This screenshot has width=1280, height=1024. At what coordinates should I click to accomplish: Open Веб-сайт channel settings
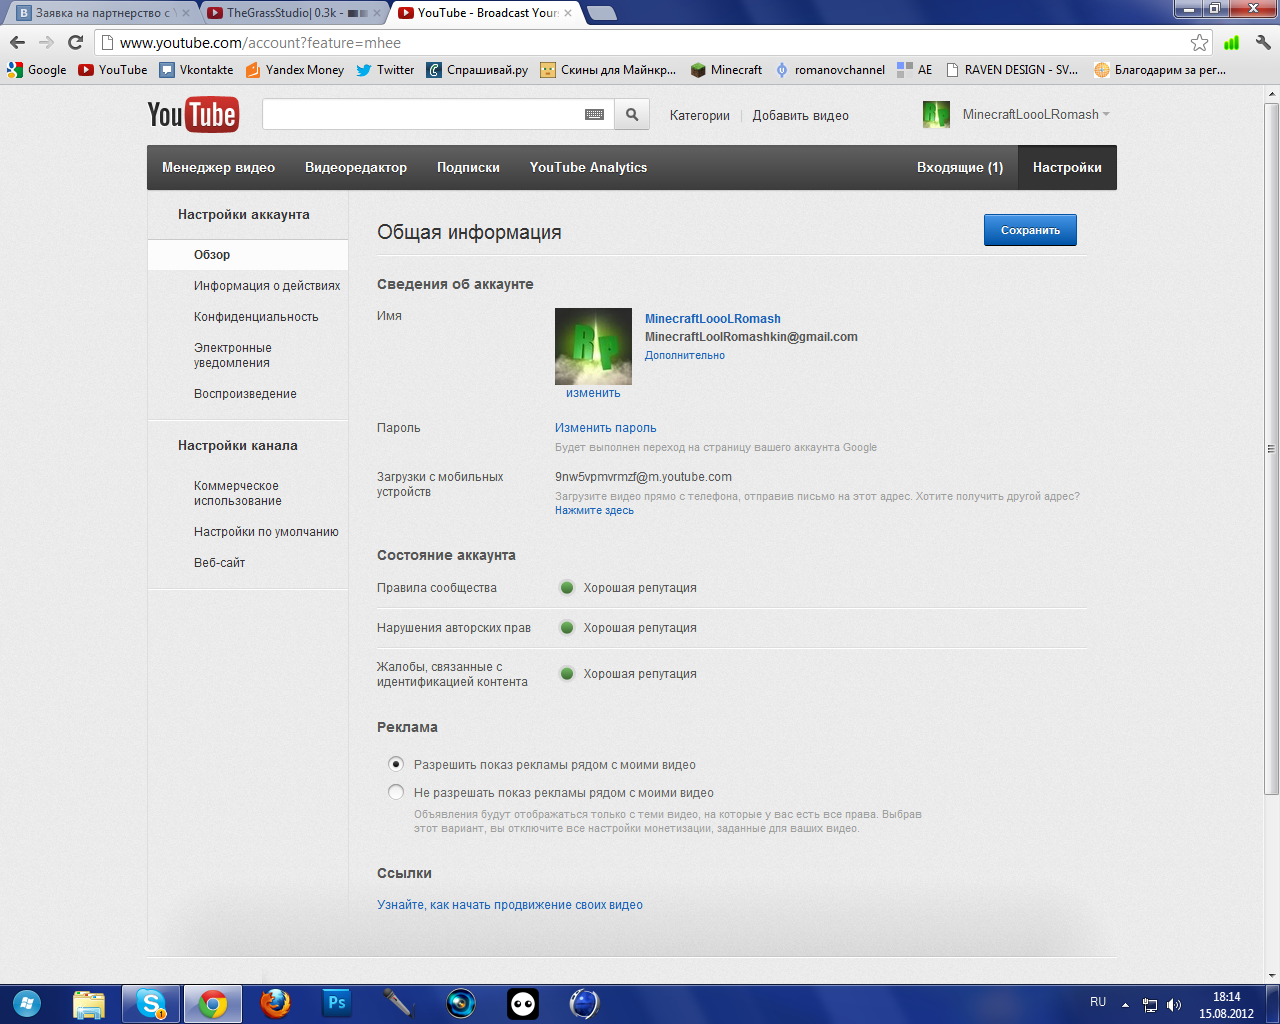(x=219, y=563)
